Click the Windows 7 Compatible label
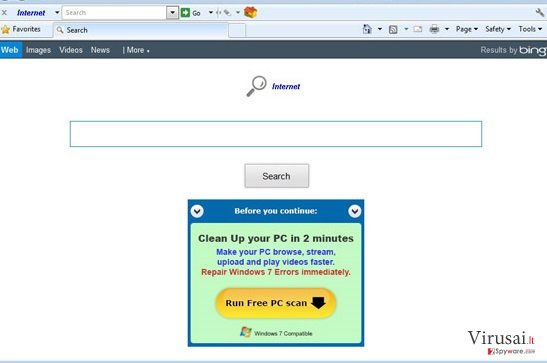Image resolution: width=547 pixels, height=363 pixels. [x=283, y=333]
